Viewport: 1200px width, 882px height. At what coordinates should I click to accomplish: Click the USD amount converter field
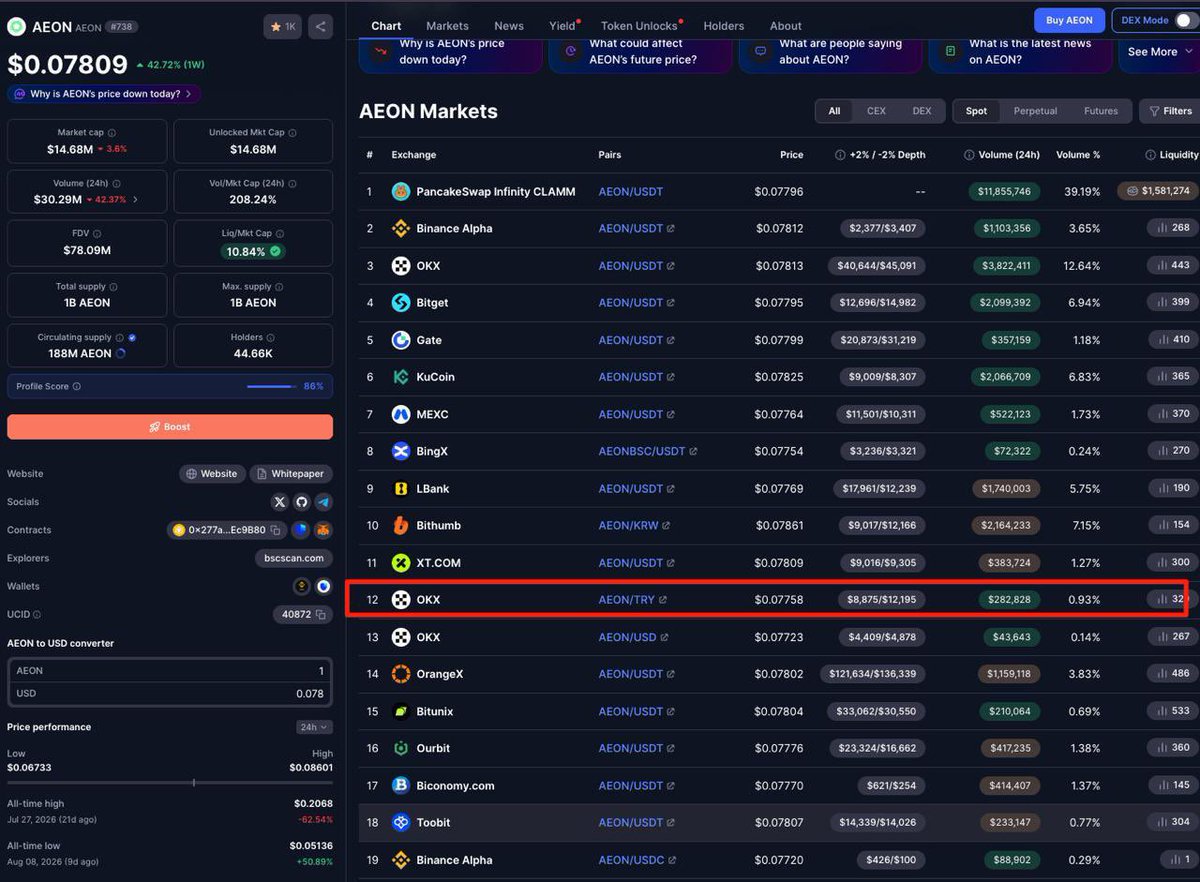[x=170, y=693]
